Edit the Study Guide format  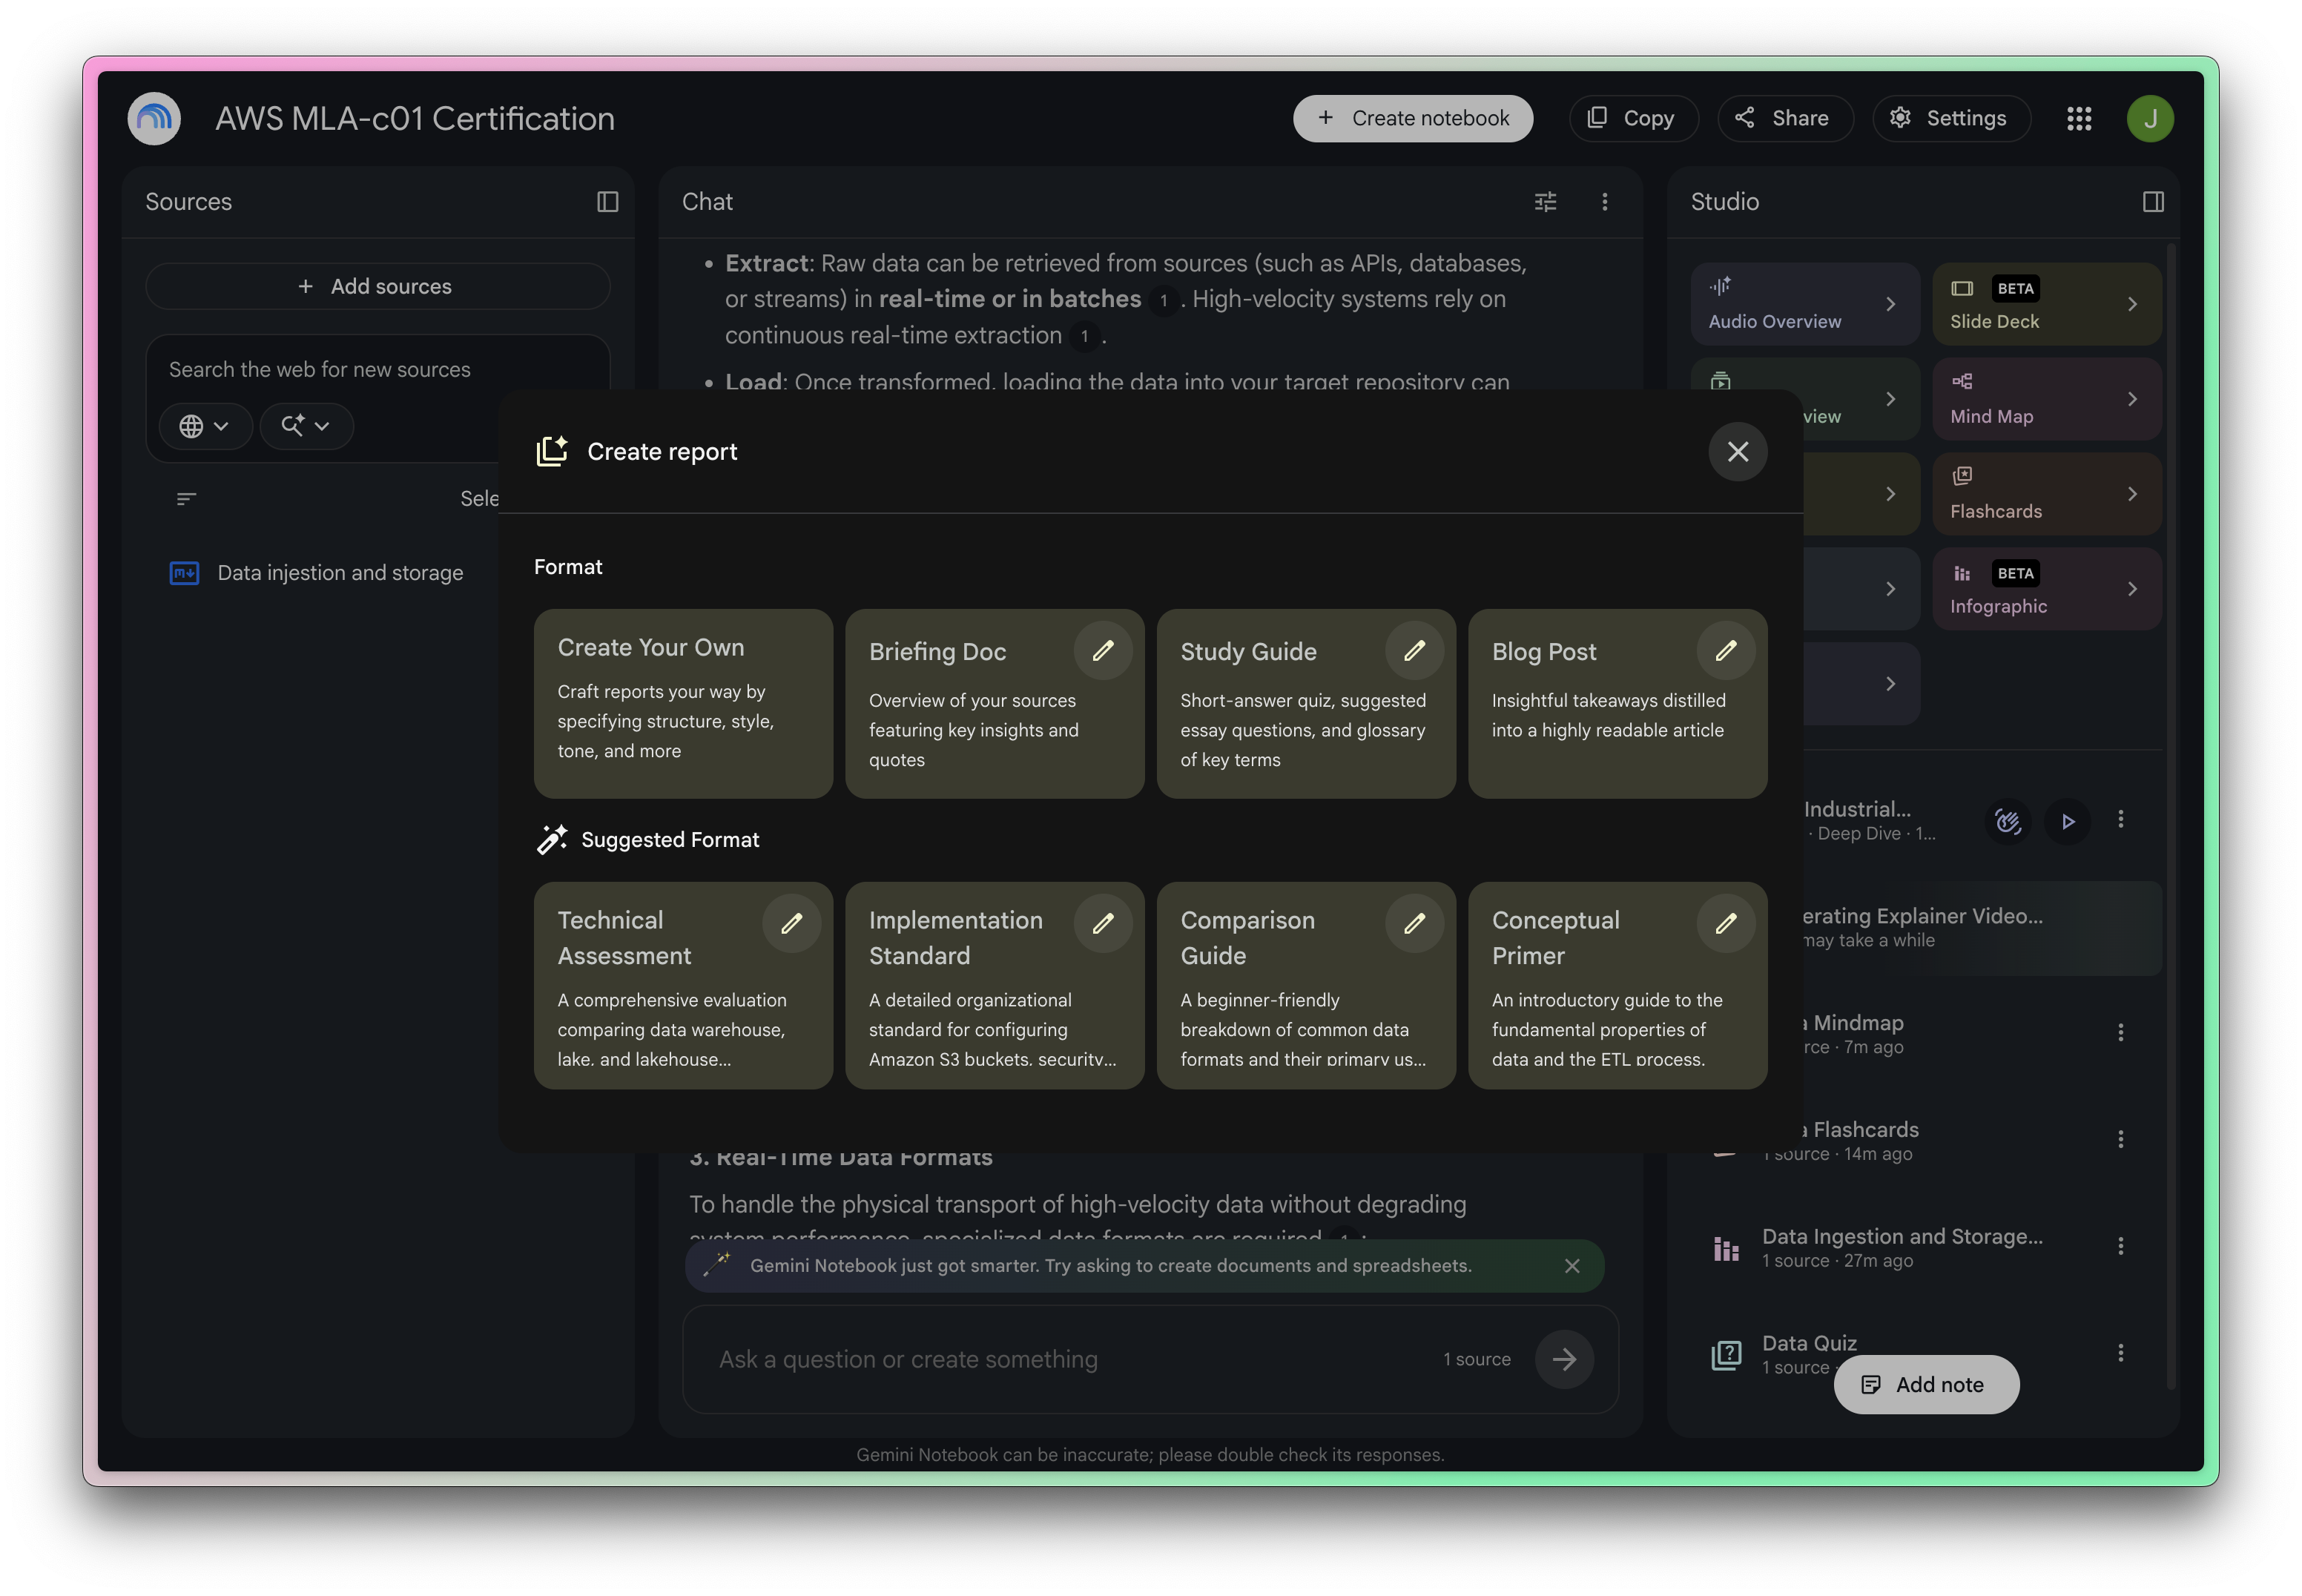1414,651
